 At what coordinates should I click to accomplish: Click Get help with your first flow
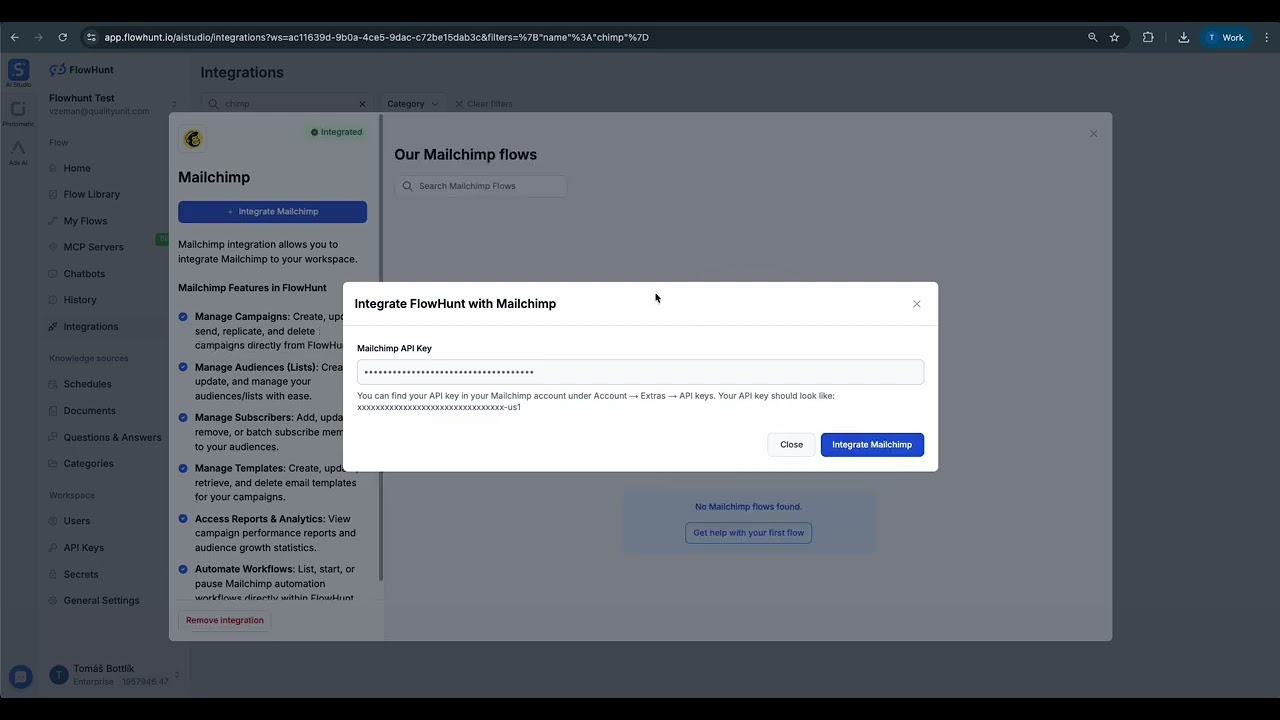748,533
